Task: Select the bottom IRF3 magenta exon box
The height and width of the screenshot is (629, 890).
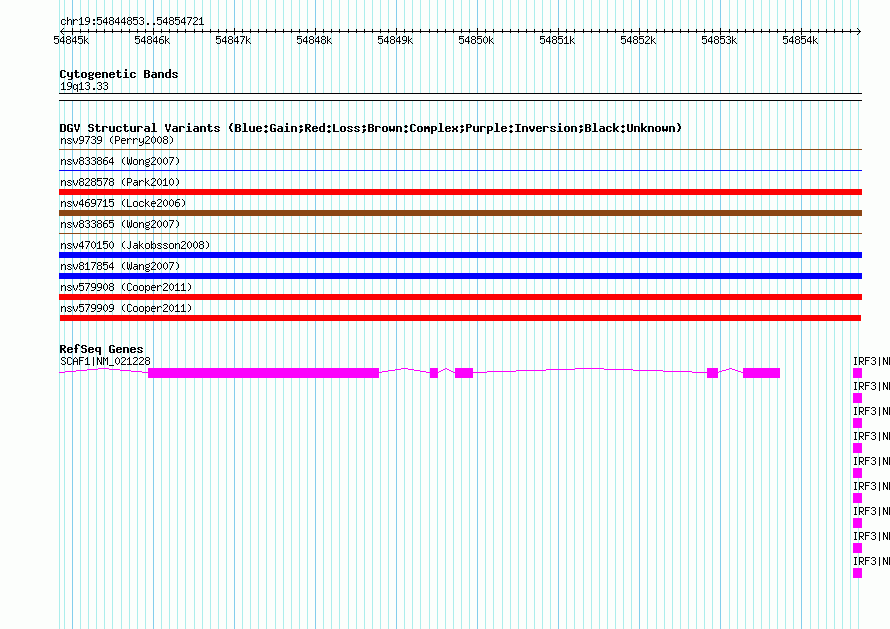Action: pyautogui.click(x=858, y=573)
